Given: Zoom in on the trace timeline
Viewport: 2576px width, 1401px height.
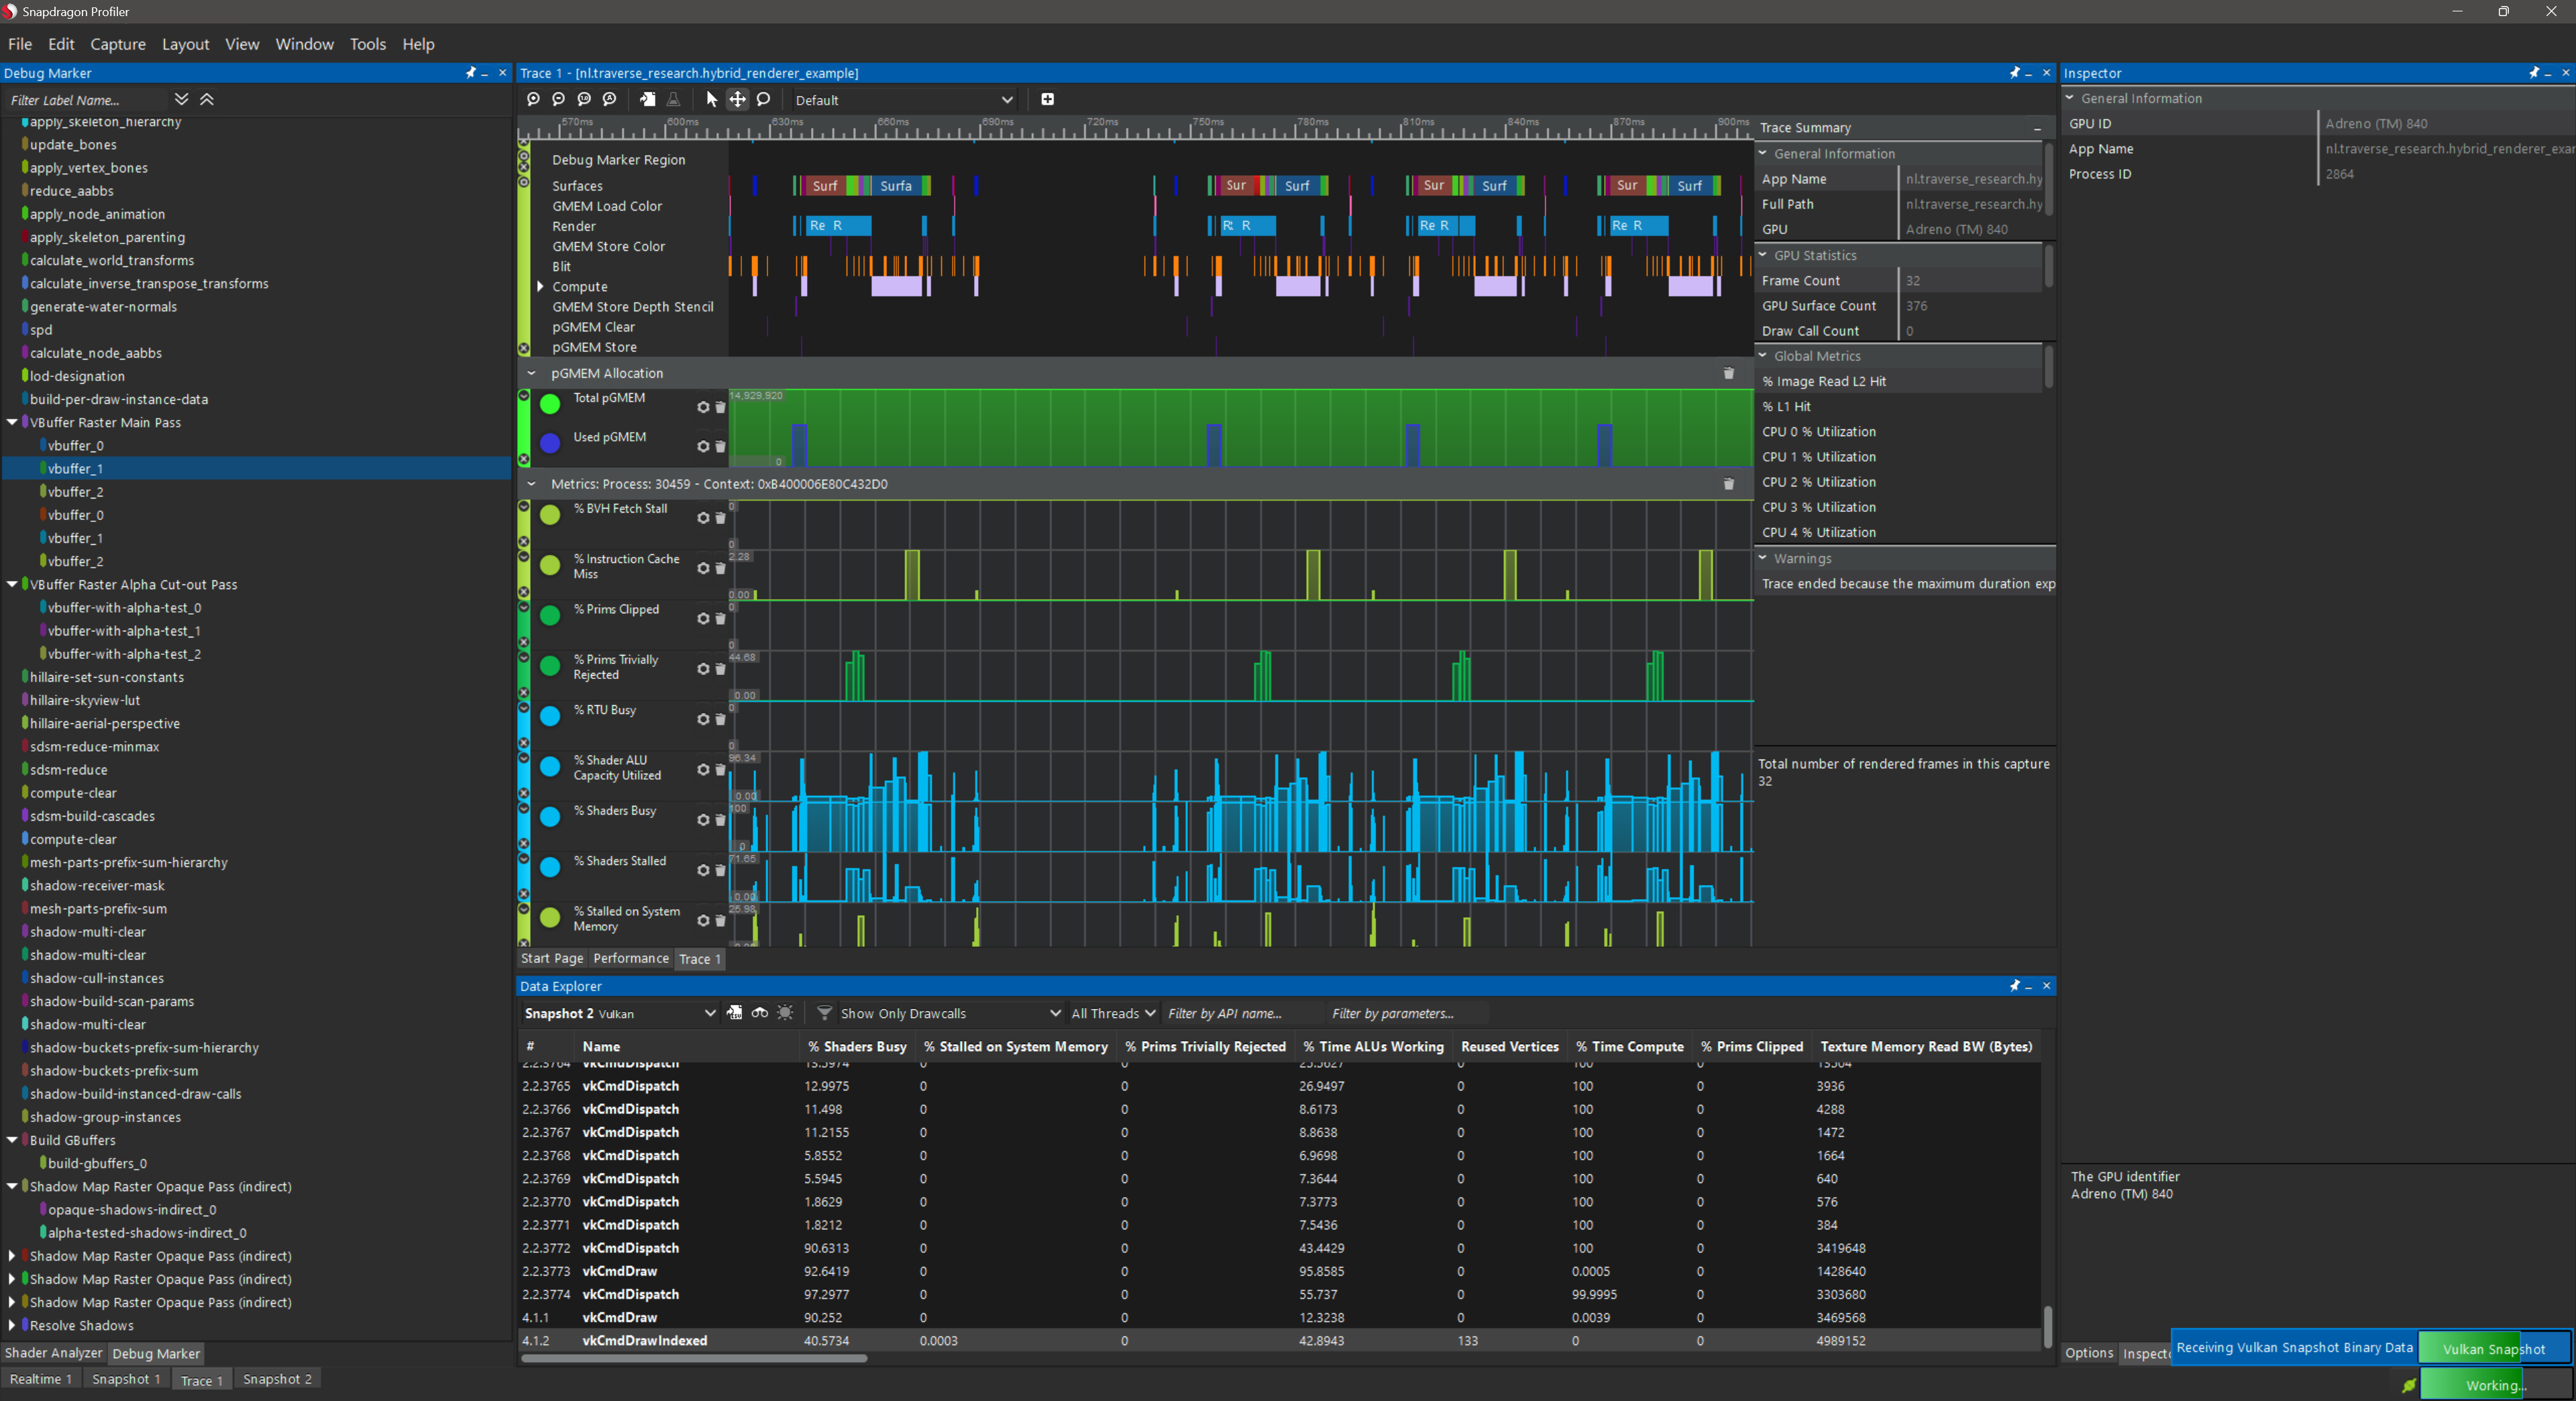Looking at the screenshot, I should coord(533,99).
